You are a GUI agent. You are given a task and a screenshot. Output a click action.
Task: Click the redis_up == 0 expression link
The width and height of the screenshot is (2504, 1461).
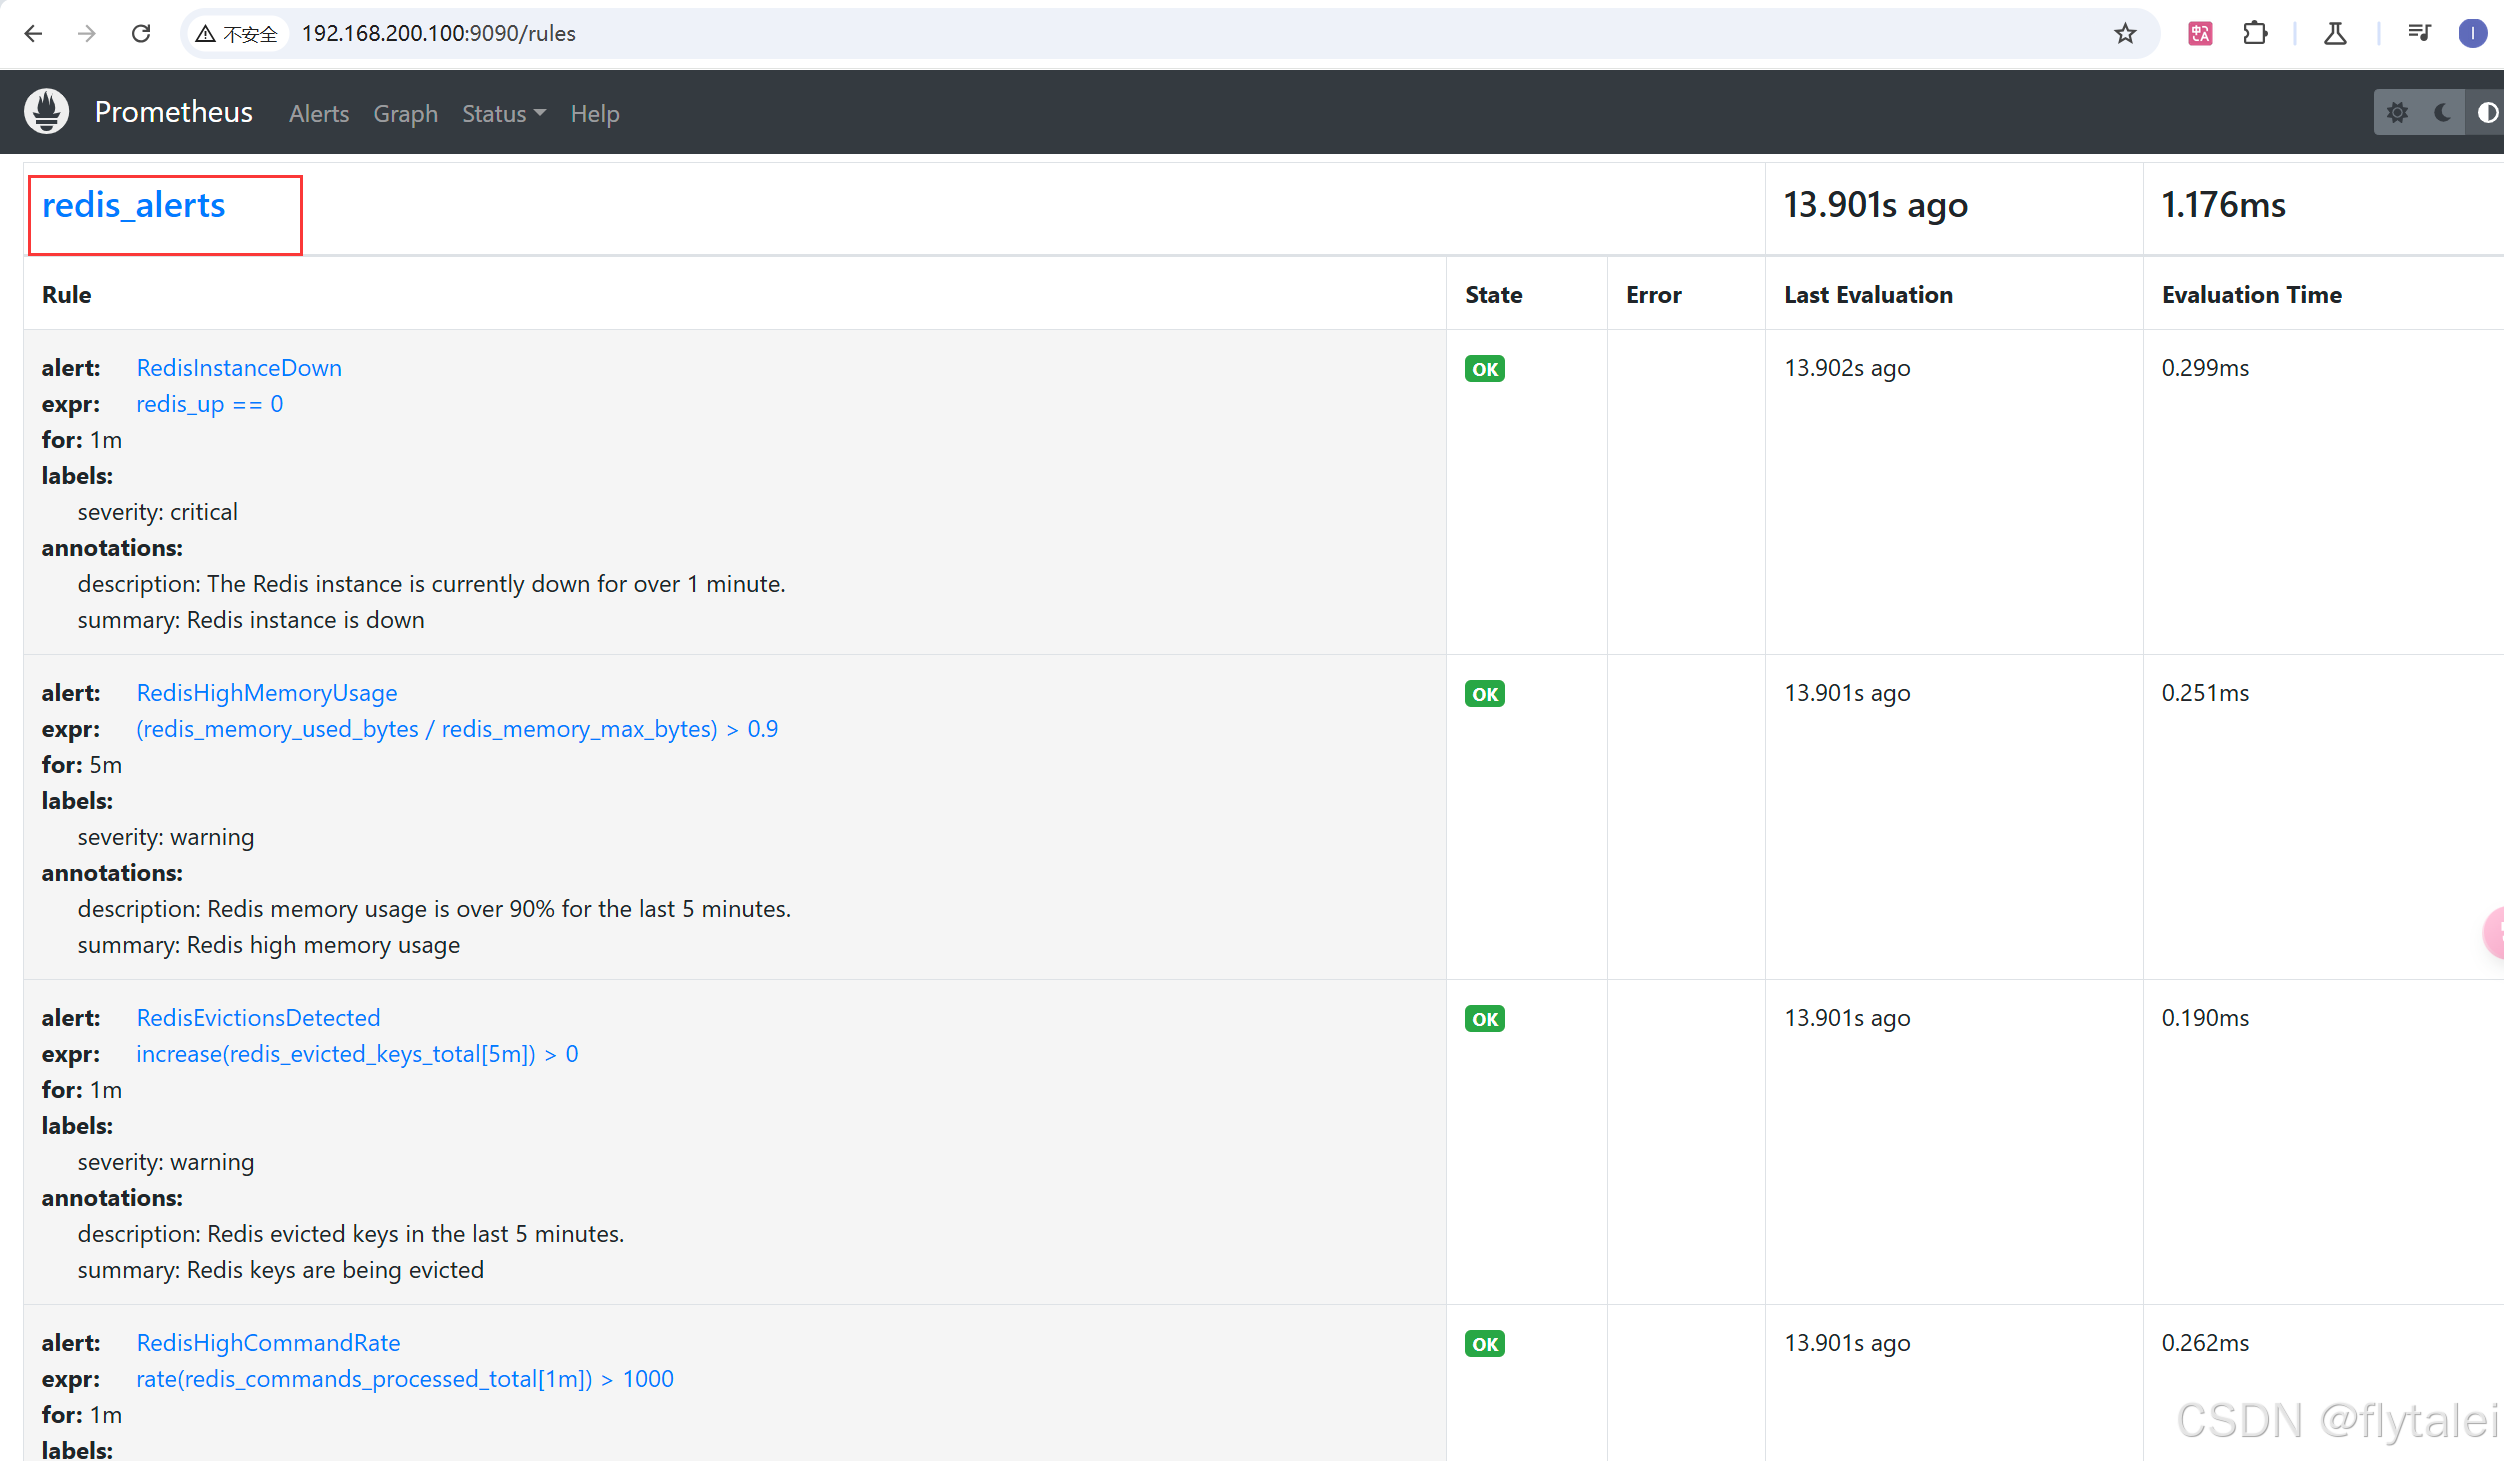coord(209,404)
